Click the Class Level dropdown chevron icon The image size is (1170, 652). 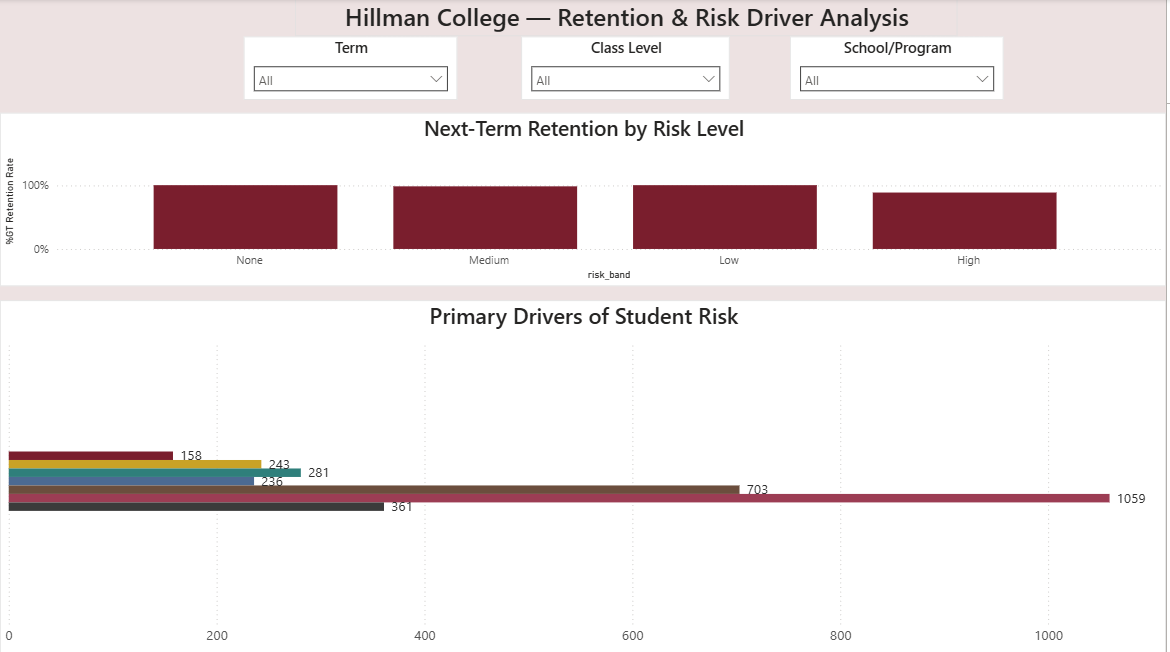[710, 78]
